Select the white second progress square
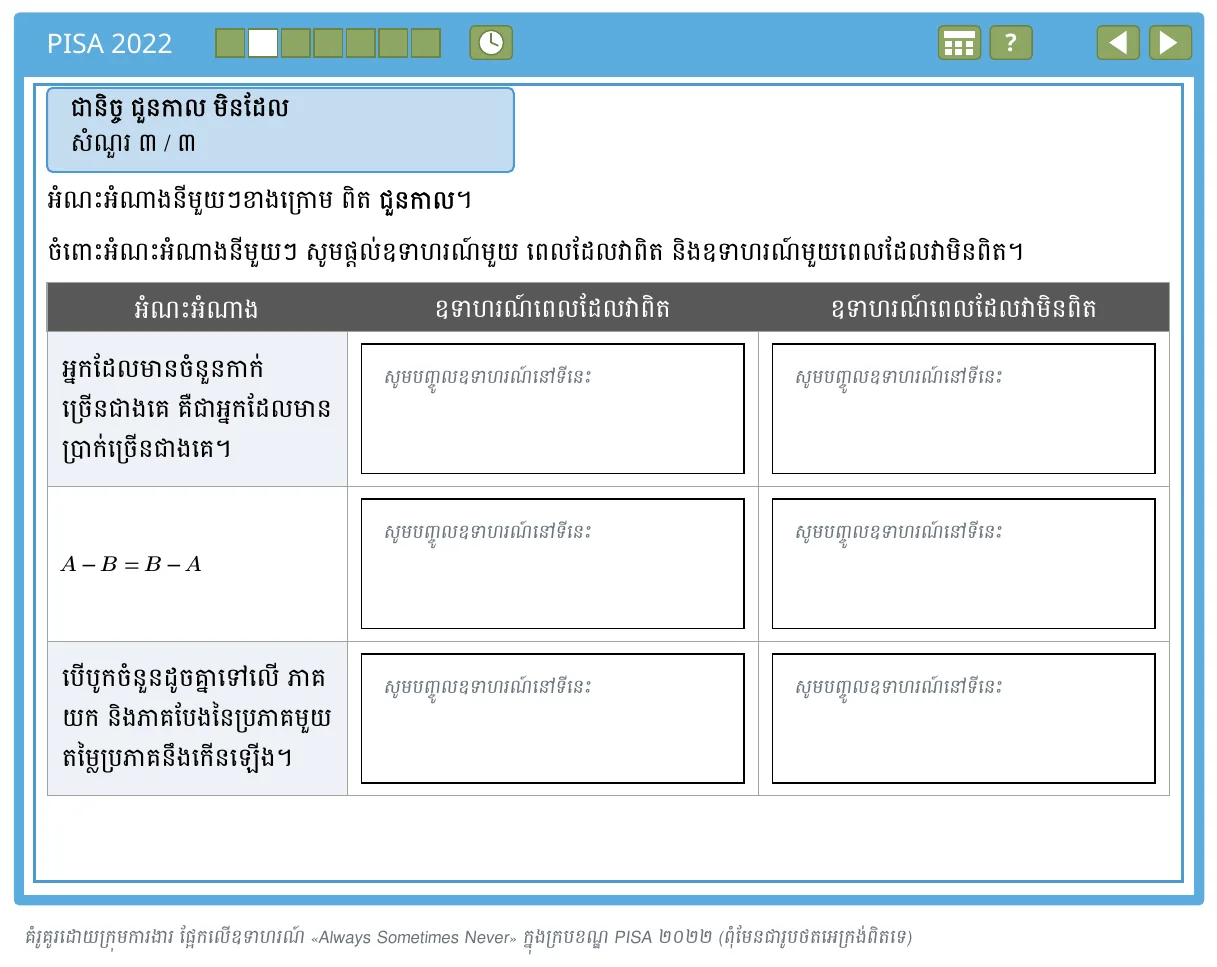The width and height of the screenshot is (1217, 967). pyautogui.click(x=263, y=43)
